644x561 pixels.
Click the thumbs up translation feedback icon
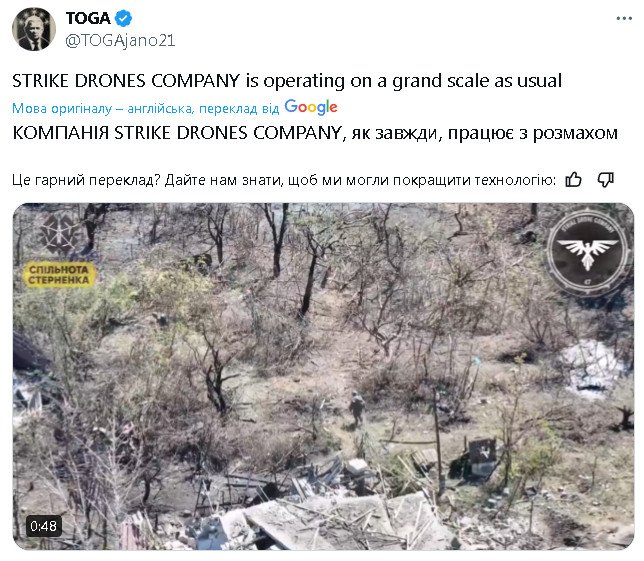point(573,179)
